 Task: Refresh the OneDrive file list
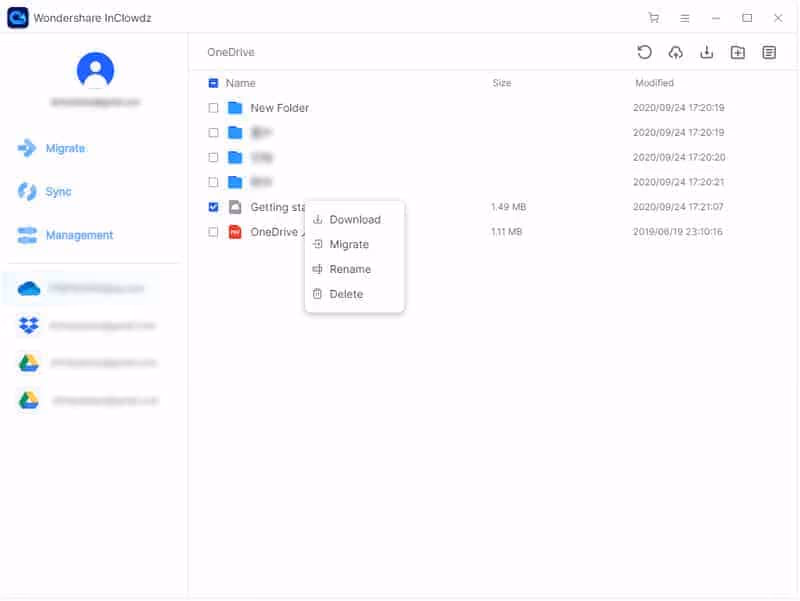pos(645,51)
